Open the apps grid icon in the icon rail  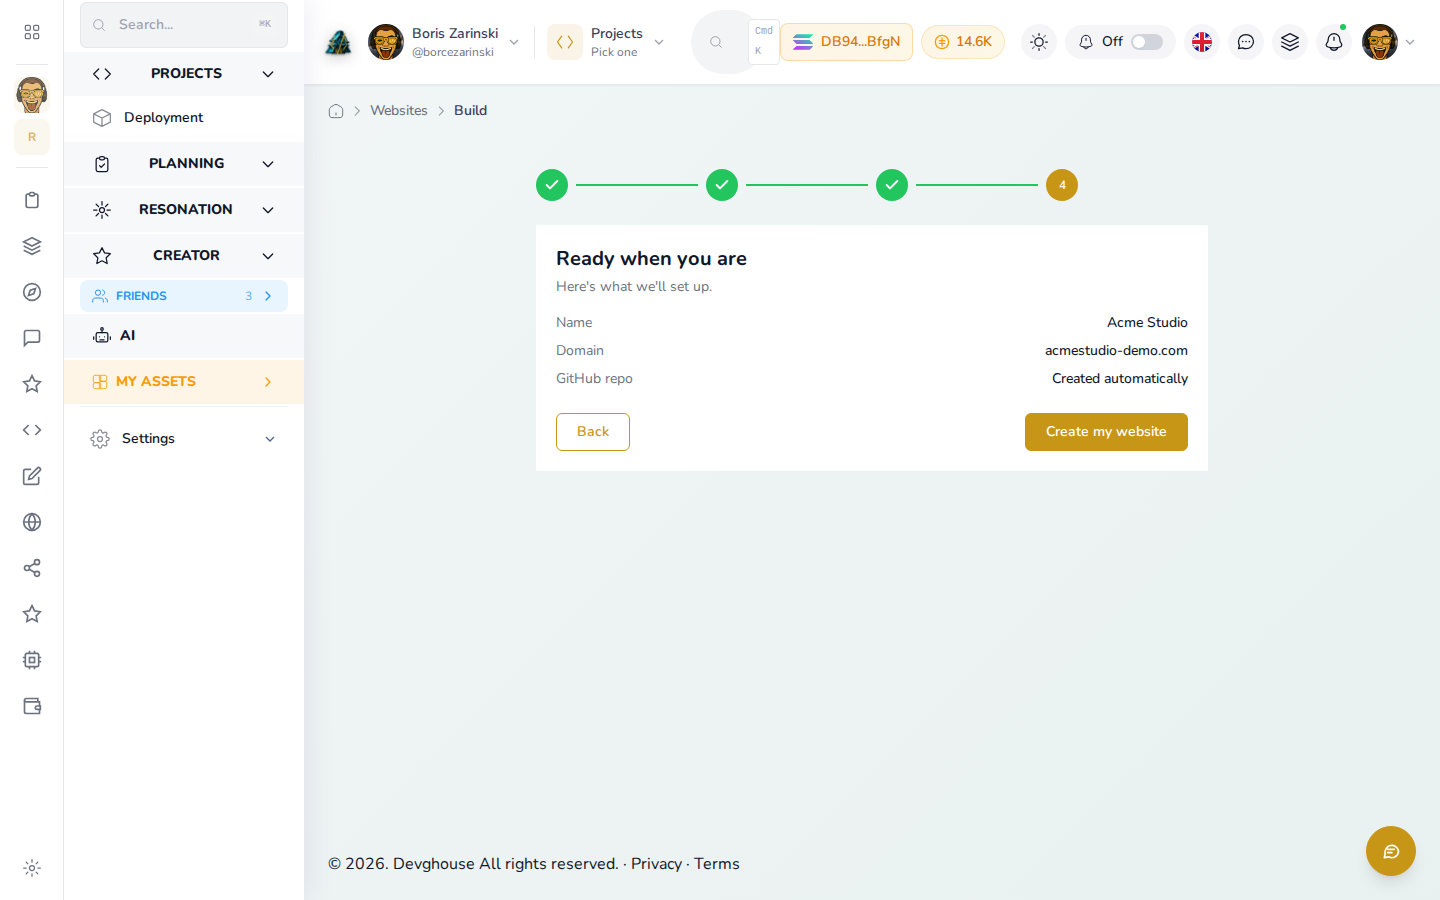32,32
